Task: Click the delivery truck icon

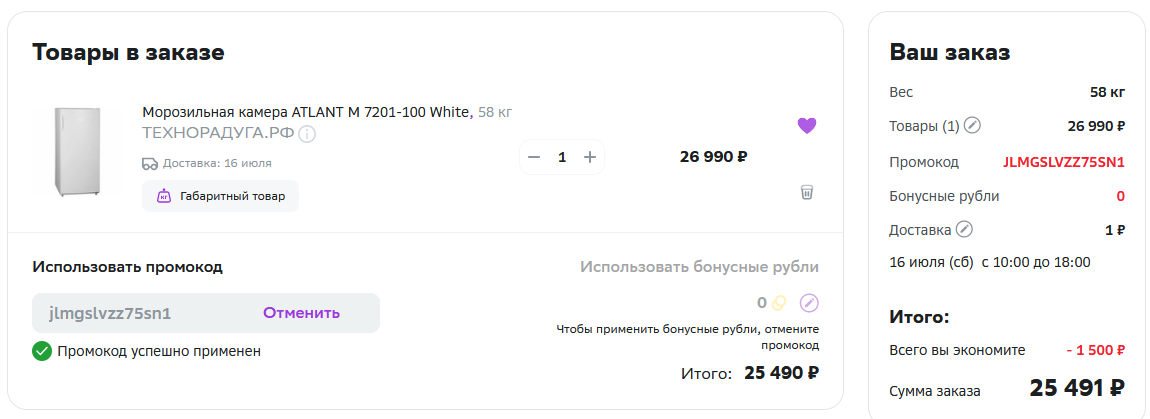Action: 150,163
